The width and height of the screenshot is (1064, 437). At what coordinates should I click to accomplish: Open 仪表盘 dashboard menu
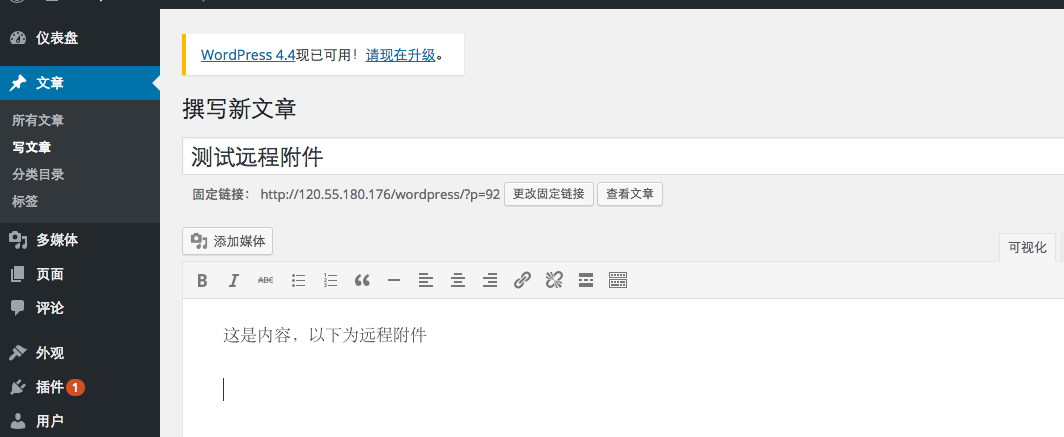point(79,38)
